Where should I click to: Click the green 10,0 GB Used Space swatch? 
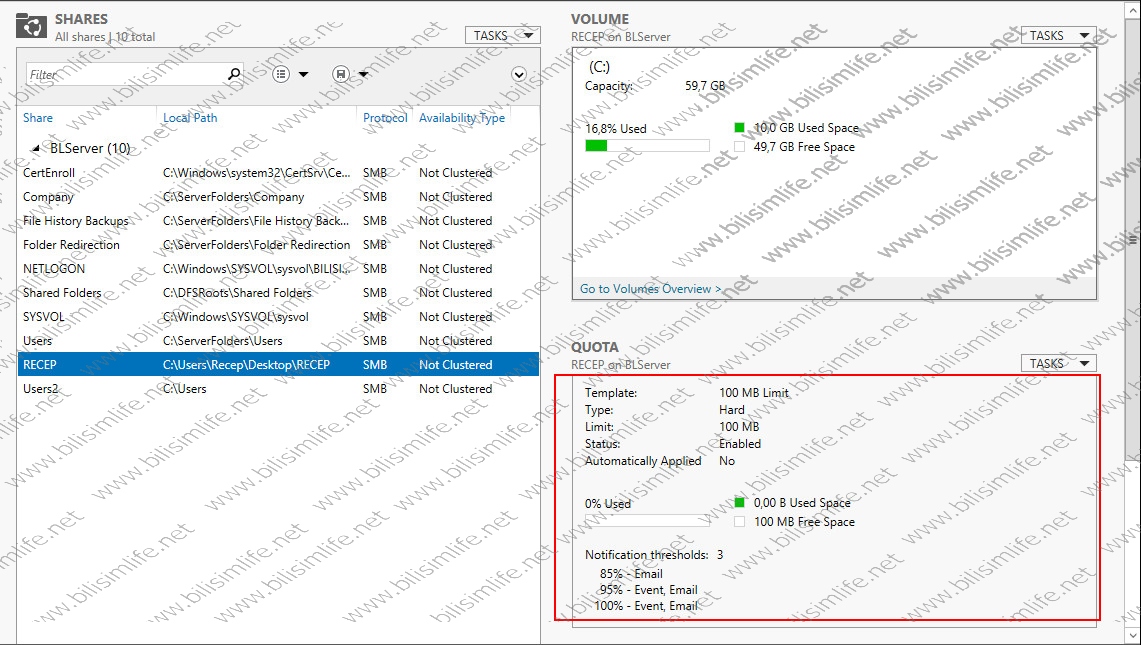coord(739,128)
